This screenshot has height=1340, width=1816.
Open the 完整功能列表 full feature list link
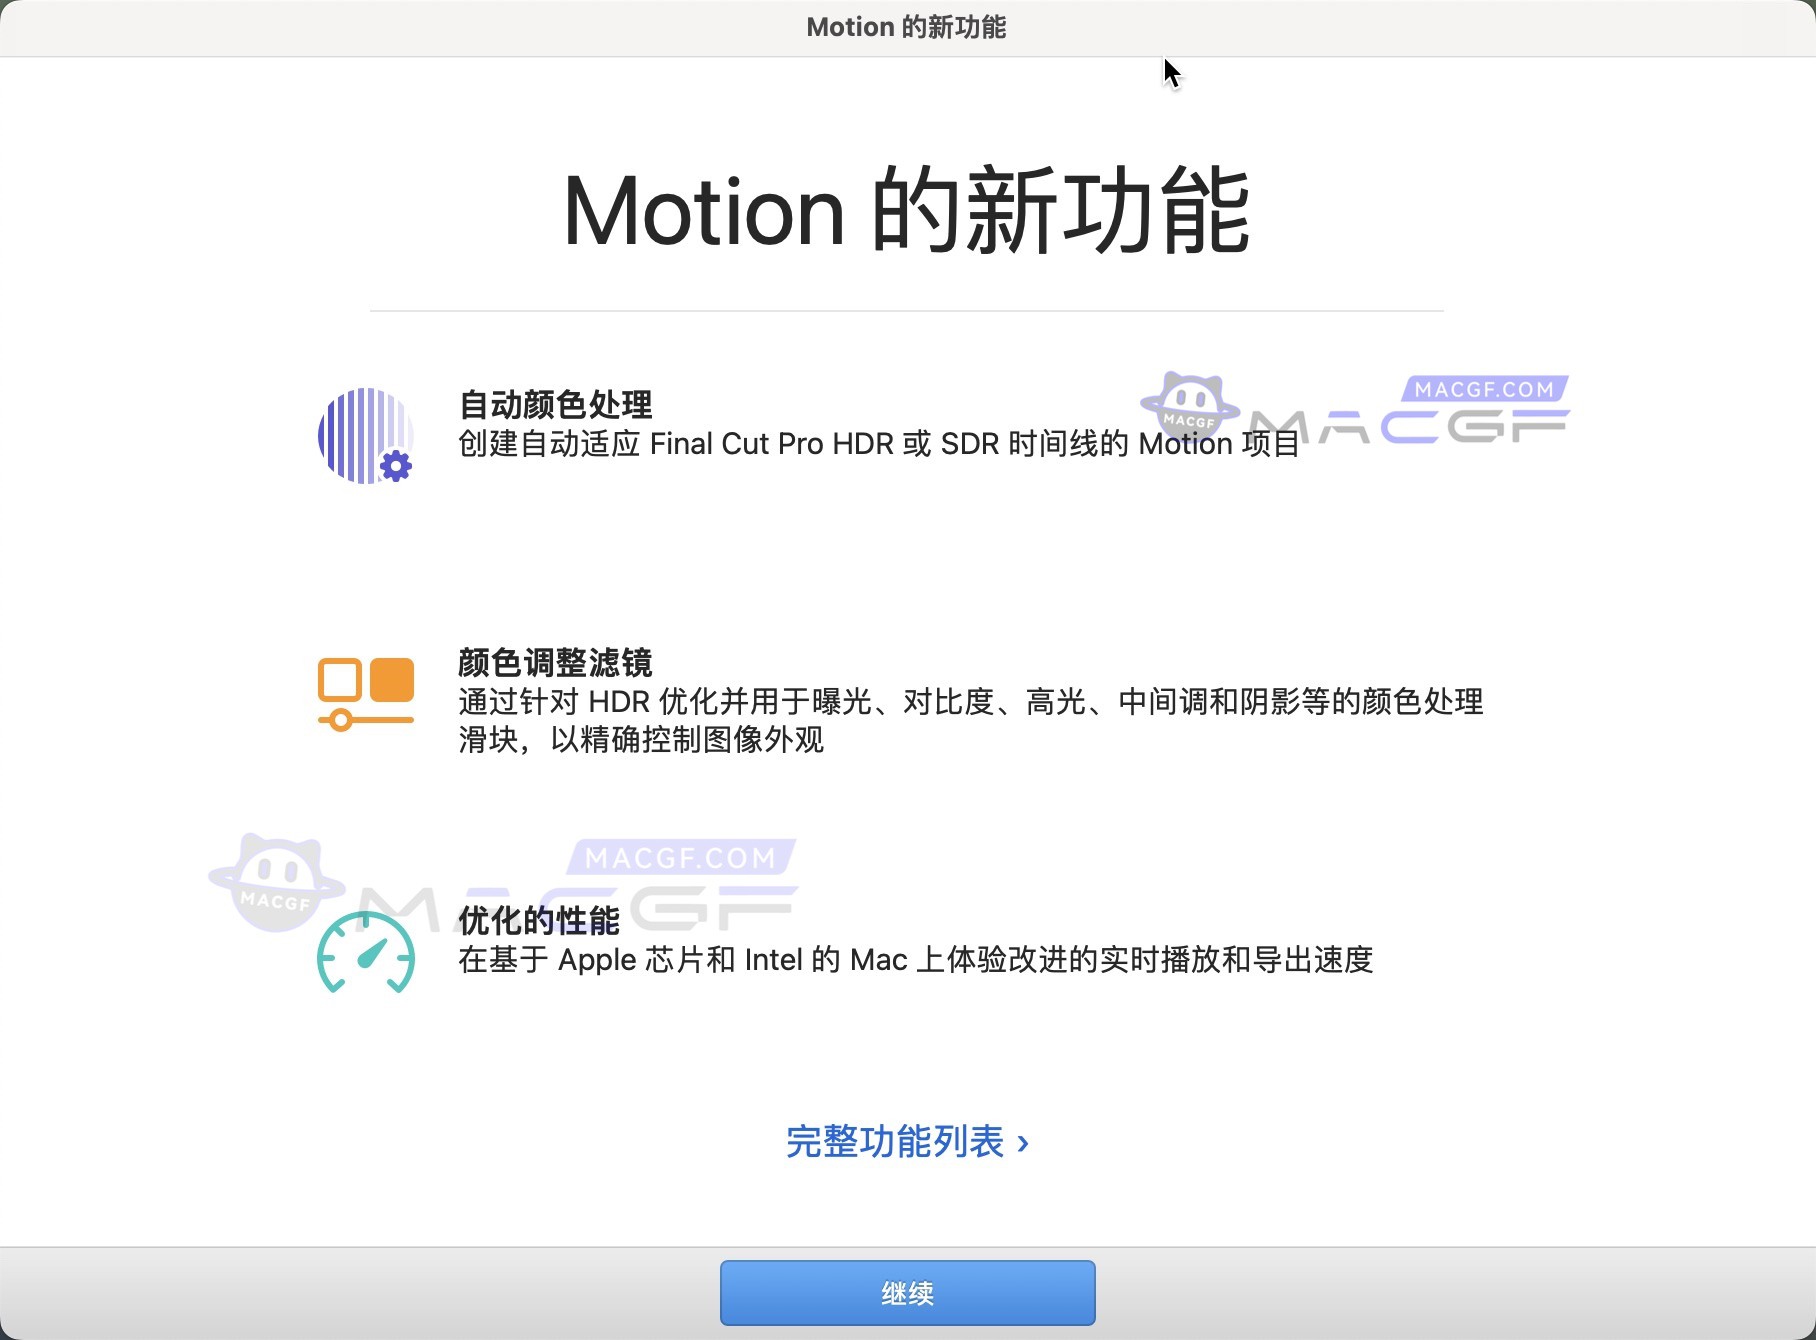pos(893,1142)
